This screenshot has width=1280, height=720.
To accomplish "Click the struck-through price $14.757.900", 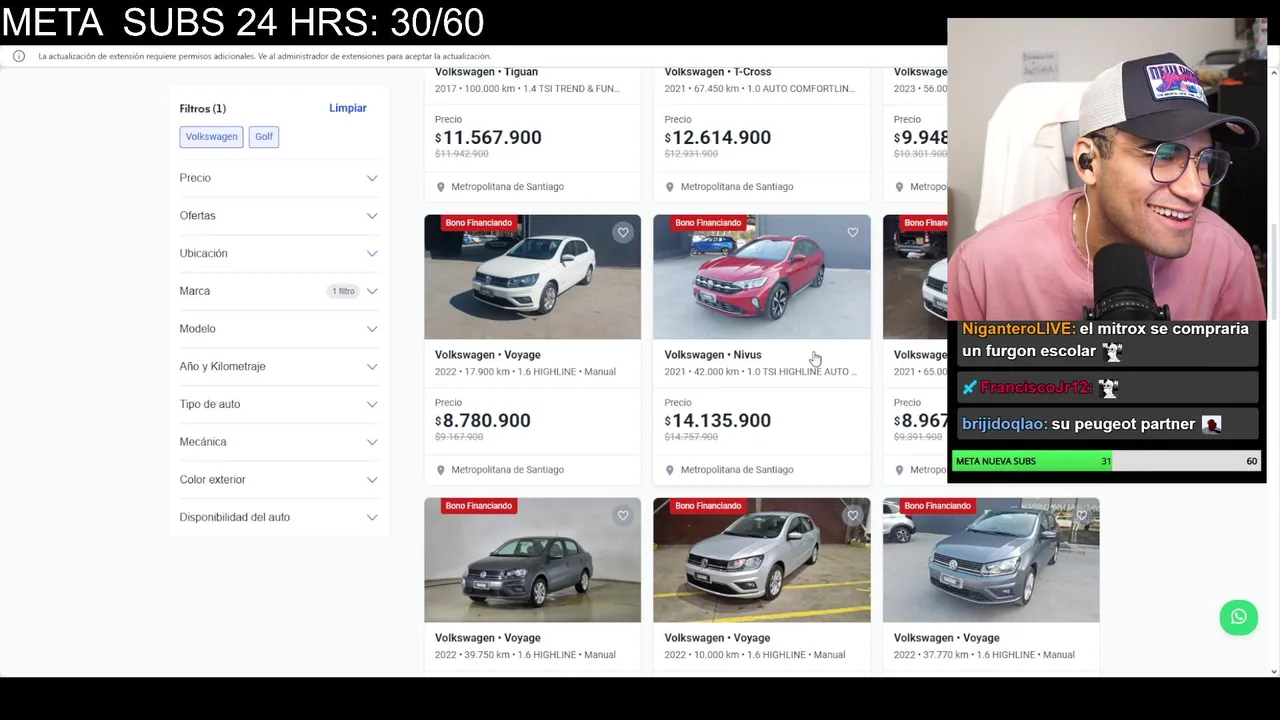I will pyautogui.click(x=691, y=437).
